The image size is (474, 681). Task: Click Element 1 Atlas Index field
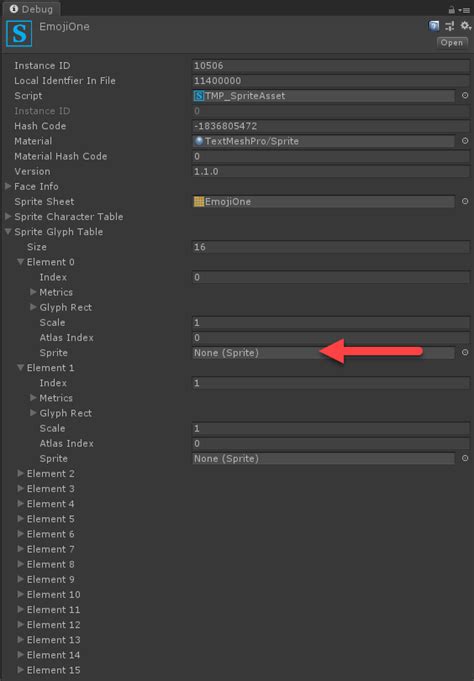pos(331,443)
